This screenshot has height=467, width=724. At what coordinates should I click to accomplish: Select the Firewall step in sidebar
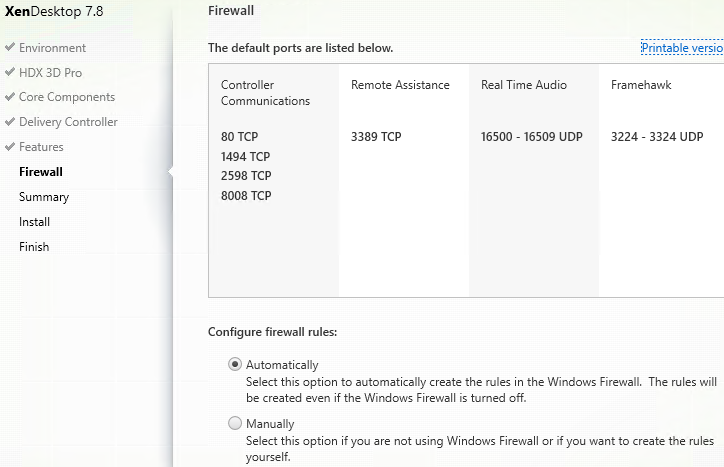pyautogui.click(x=41, y=172)
